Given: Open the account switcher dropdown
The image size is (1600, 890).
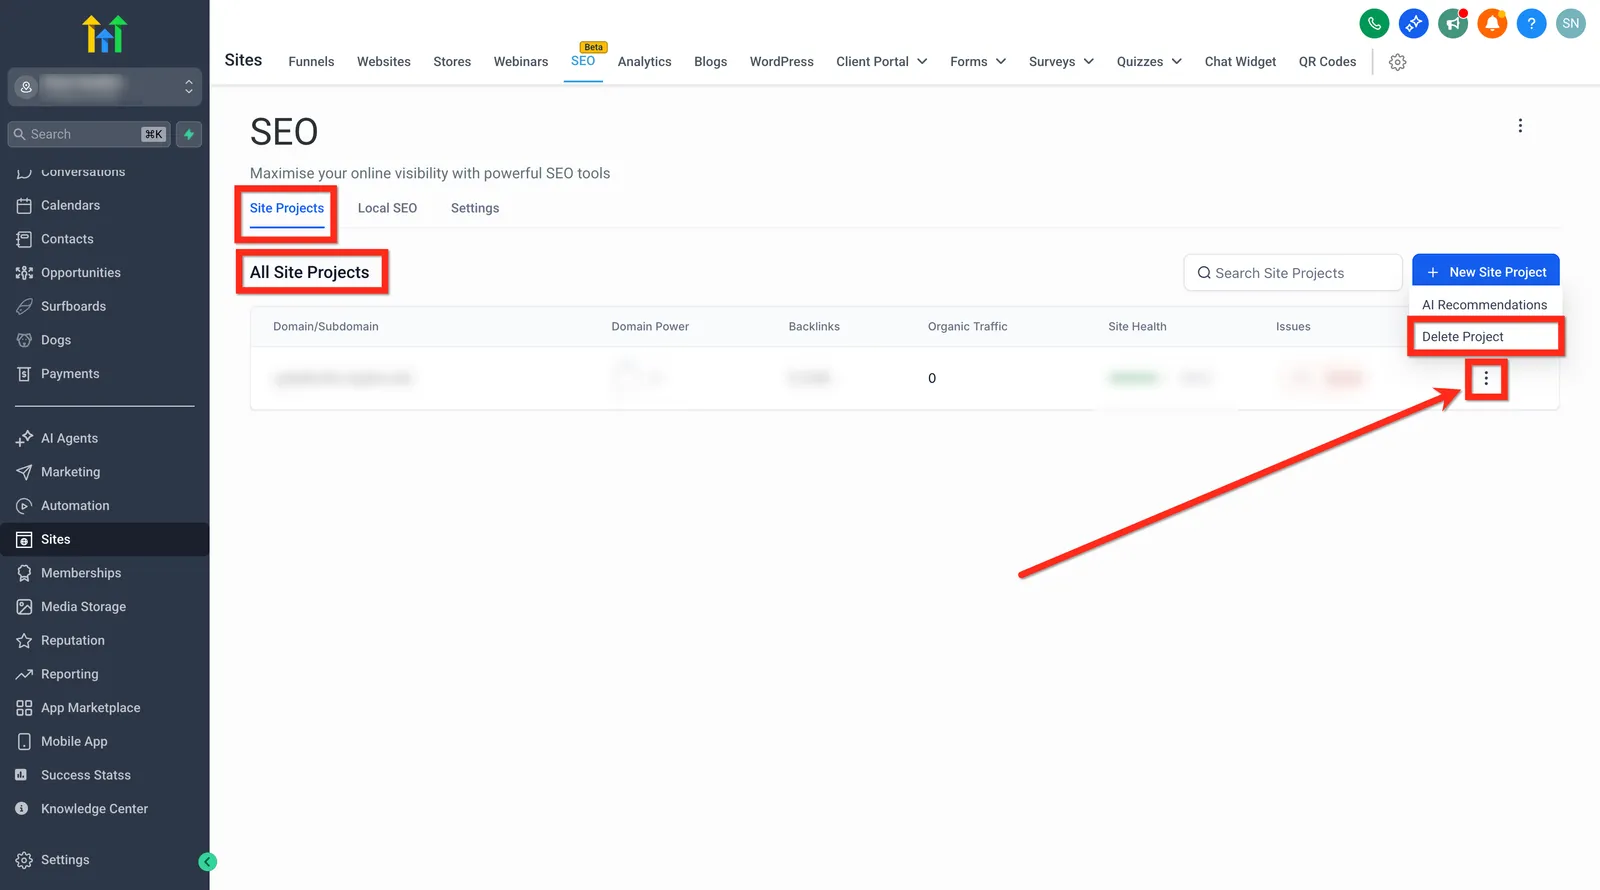Looking at the screenshot, I should coord(105,87).
